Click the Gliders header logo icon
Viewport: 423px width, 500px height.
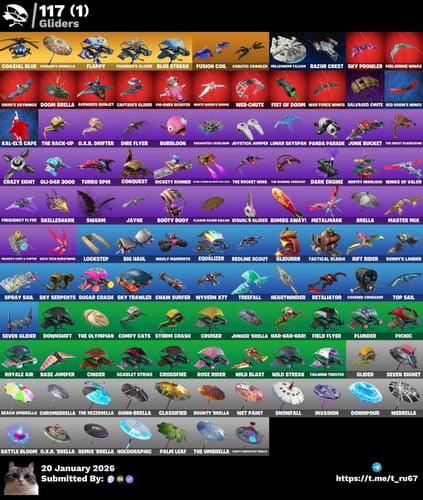(x=15, y=15)
